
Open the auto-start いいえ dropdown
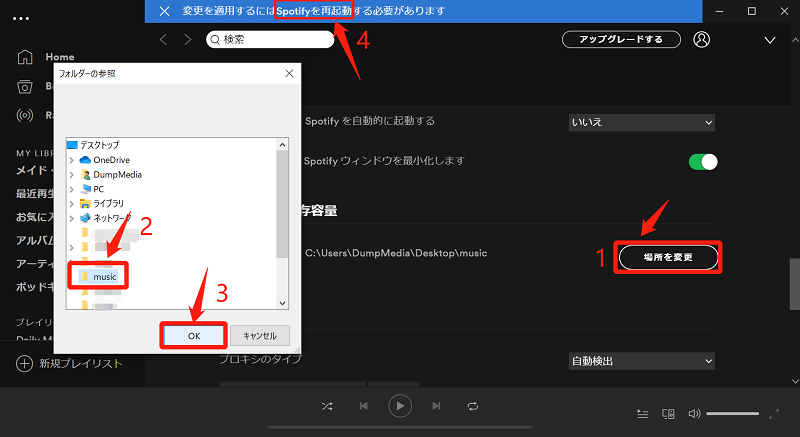point(641,122)
